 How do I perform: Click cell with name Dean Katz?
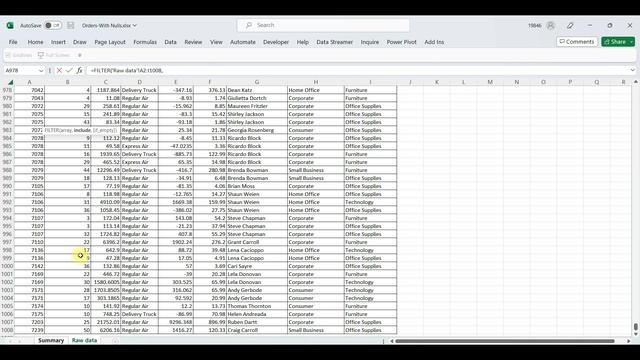pos(257,90)
